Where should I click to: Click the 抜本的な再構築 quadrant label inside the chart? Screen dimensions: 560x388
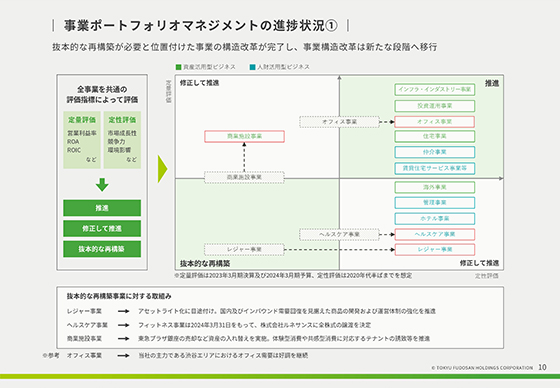coord(205,264)
